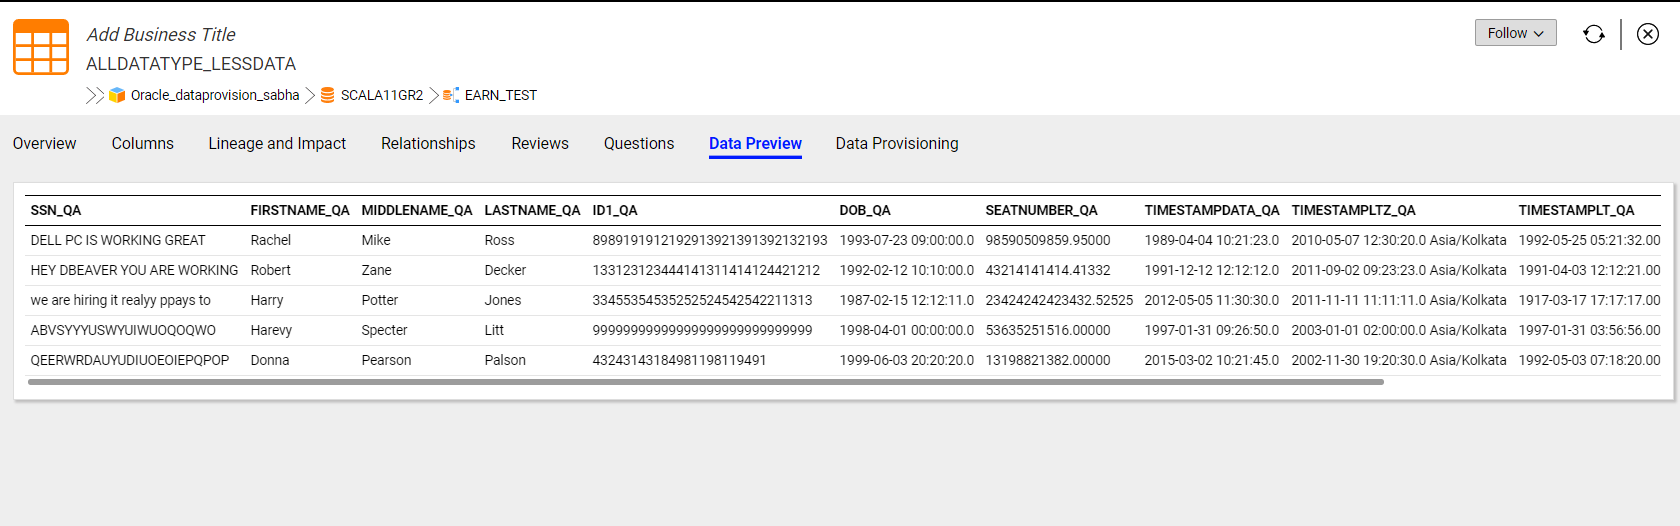Click the DOB_QA column header
The image size is (1680, 526).
865,210
